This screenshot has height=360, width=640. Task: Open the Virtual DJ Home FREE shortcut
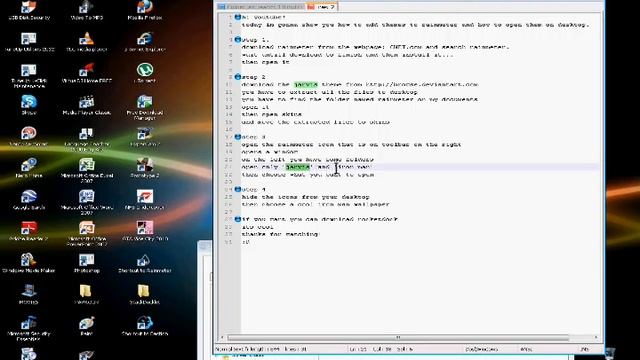(x=87, y=73)
